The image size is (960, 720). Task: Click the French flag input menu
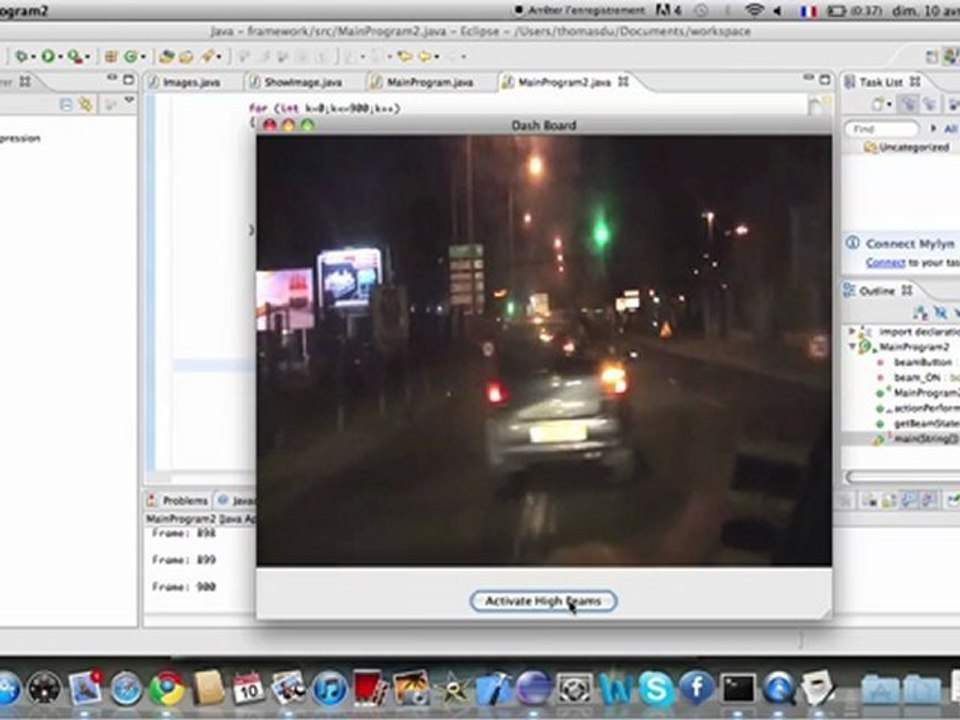coord(808,10)
